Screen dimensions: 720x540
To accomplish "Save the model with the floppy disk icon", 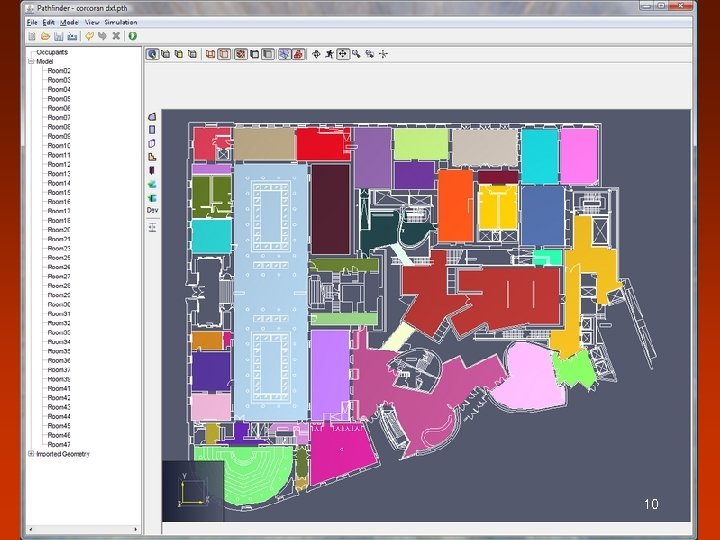I will pyautogui.click(x=58, y=36).
